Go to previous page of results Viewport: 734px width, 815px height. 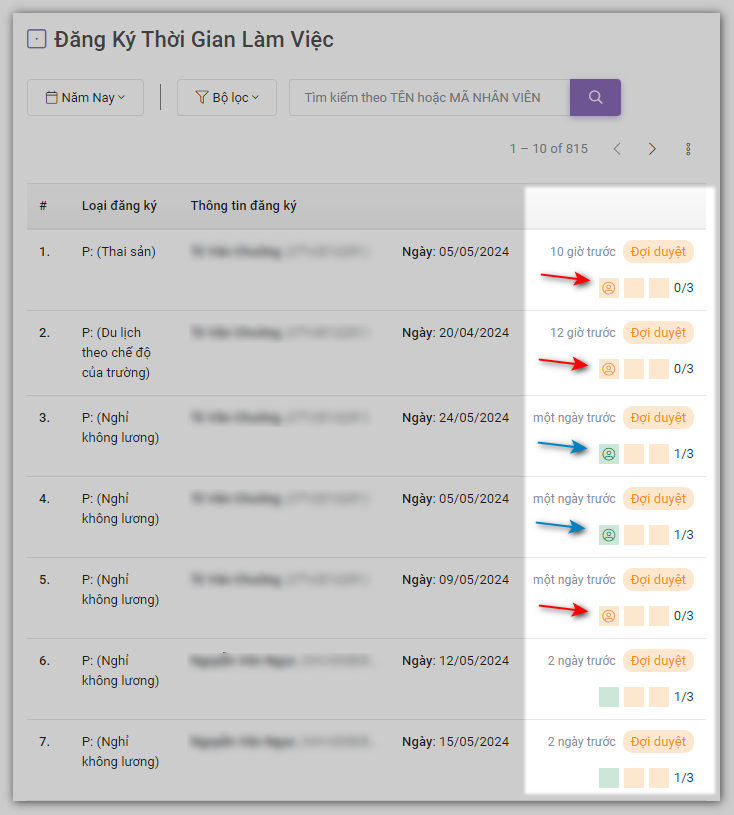click(x=617, y=149)
